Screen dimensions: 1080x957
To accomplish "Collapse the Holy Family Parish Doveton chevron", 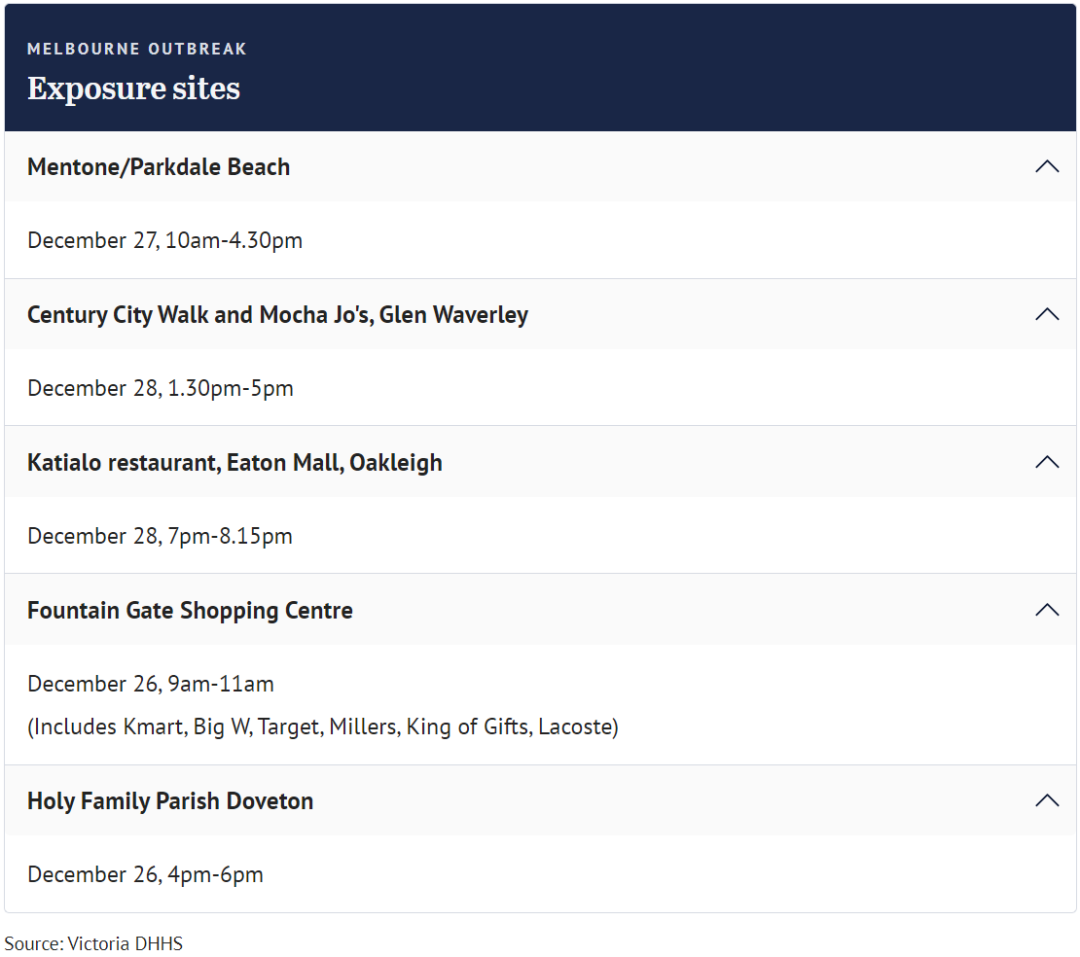I will [1046, 801].
